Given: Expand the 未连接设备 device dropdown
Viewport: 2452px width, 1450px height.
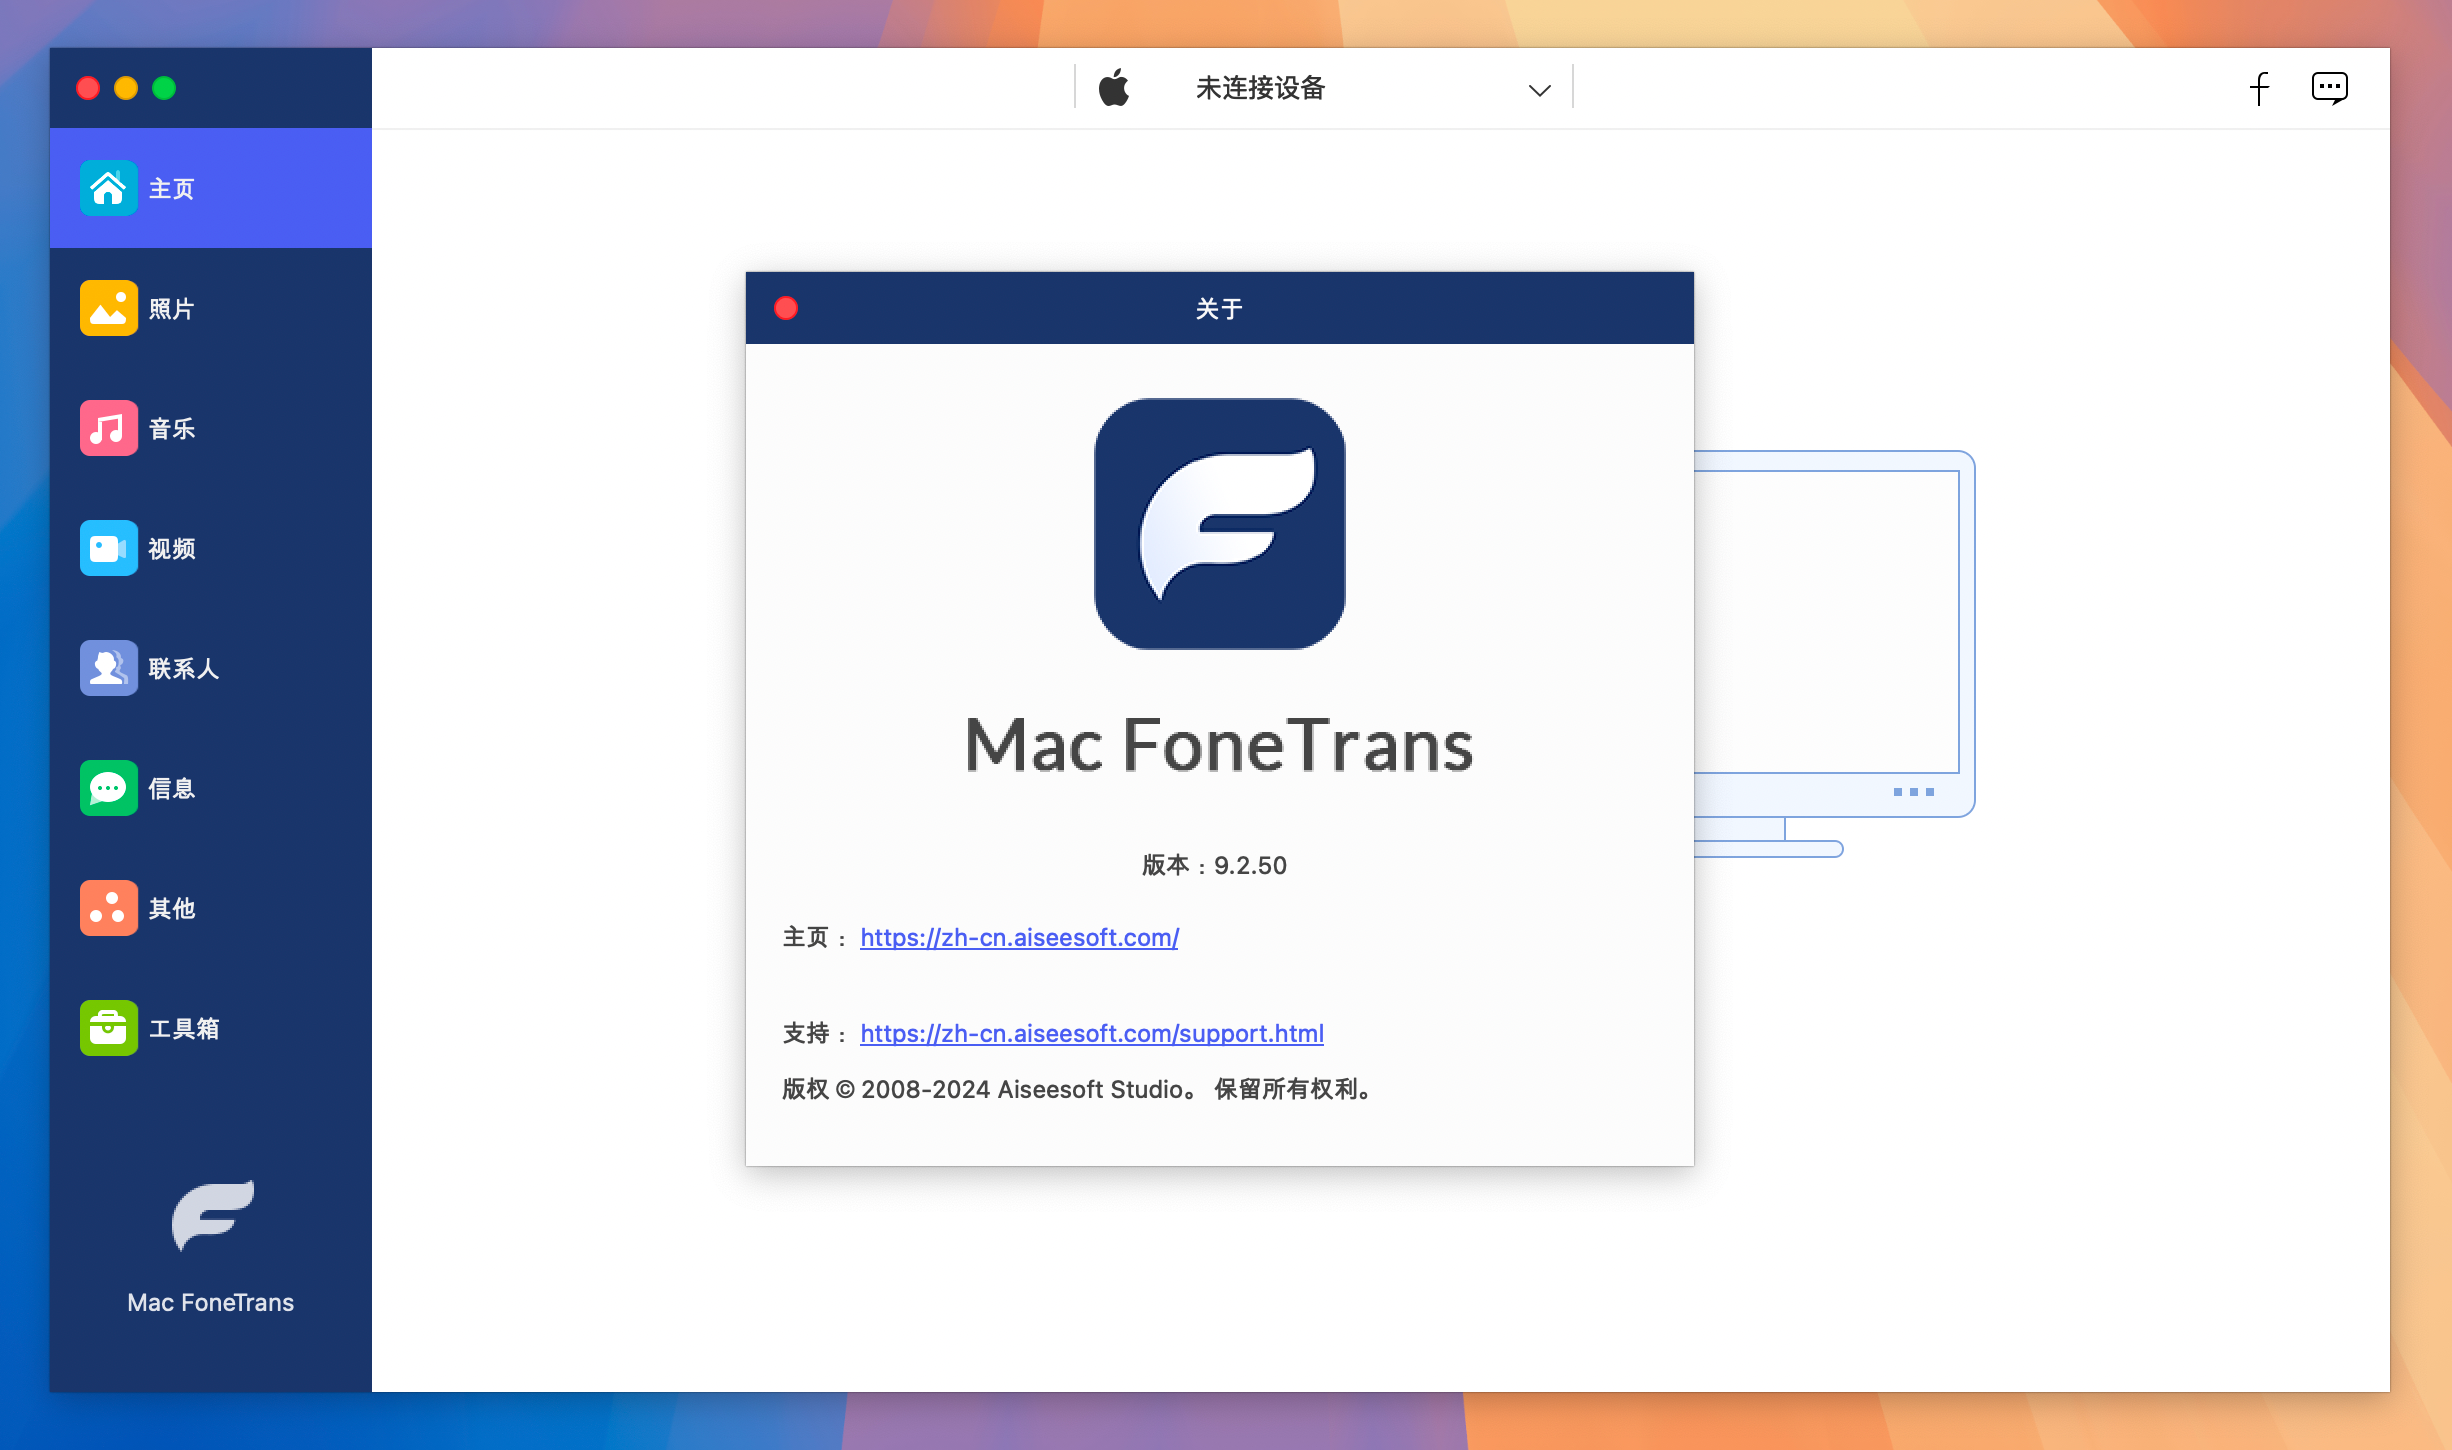Looking at the screenshot, I should [x=1324, y=88].
